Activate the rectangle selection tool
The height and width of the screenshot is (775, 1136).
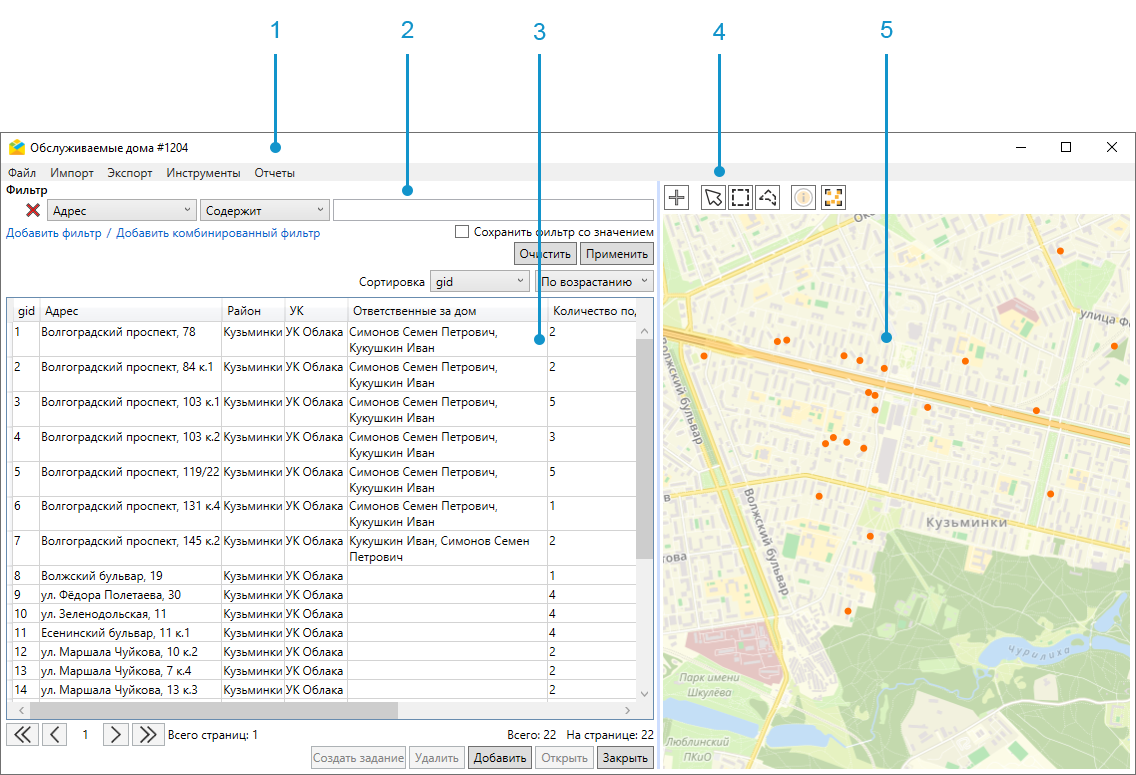740,197
